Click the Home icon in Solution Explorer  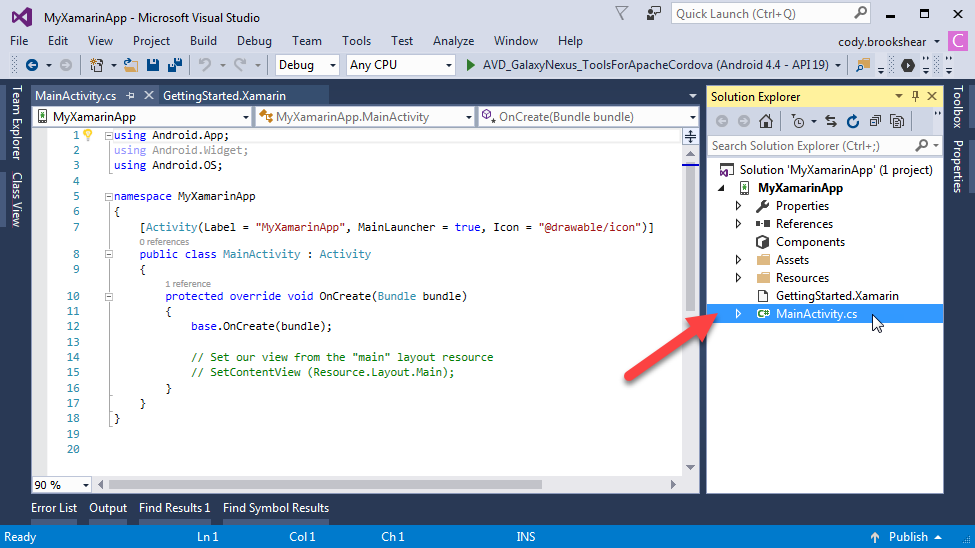pyautogui.click(x=766, y=121)
